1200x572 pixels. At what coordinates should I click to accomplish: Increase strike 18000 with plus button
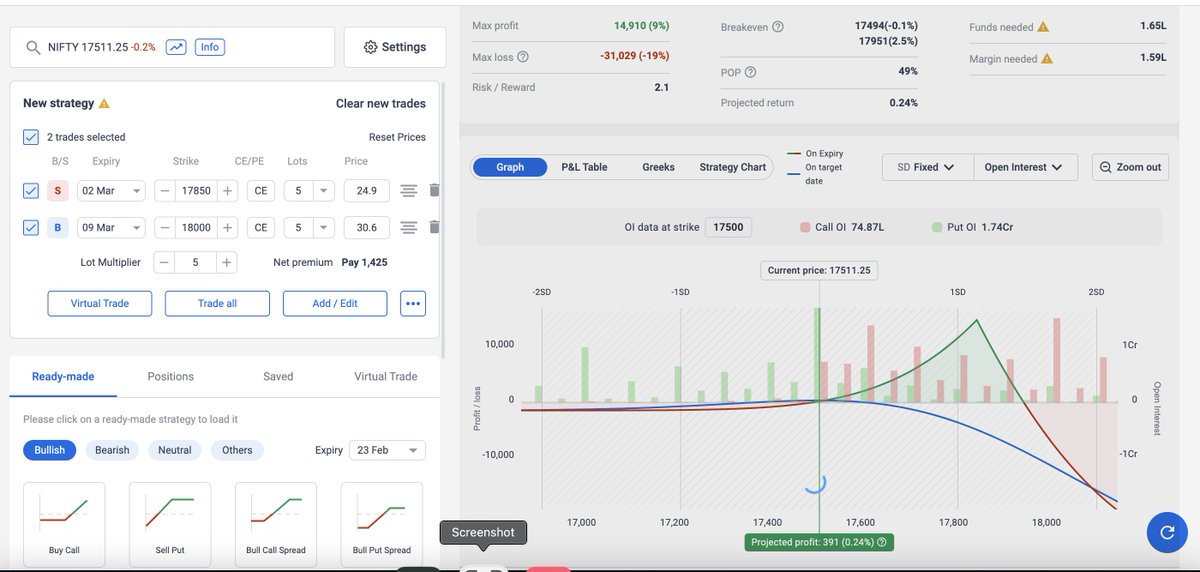[x=228, y=227]
